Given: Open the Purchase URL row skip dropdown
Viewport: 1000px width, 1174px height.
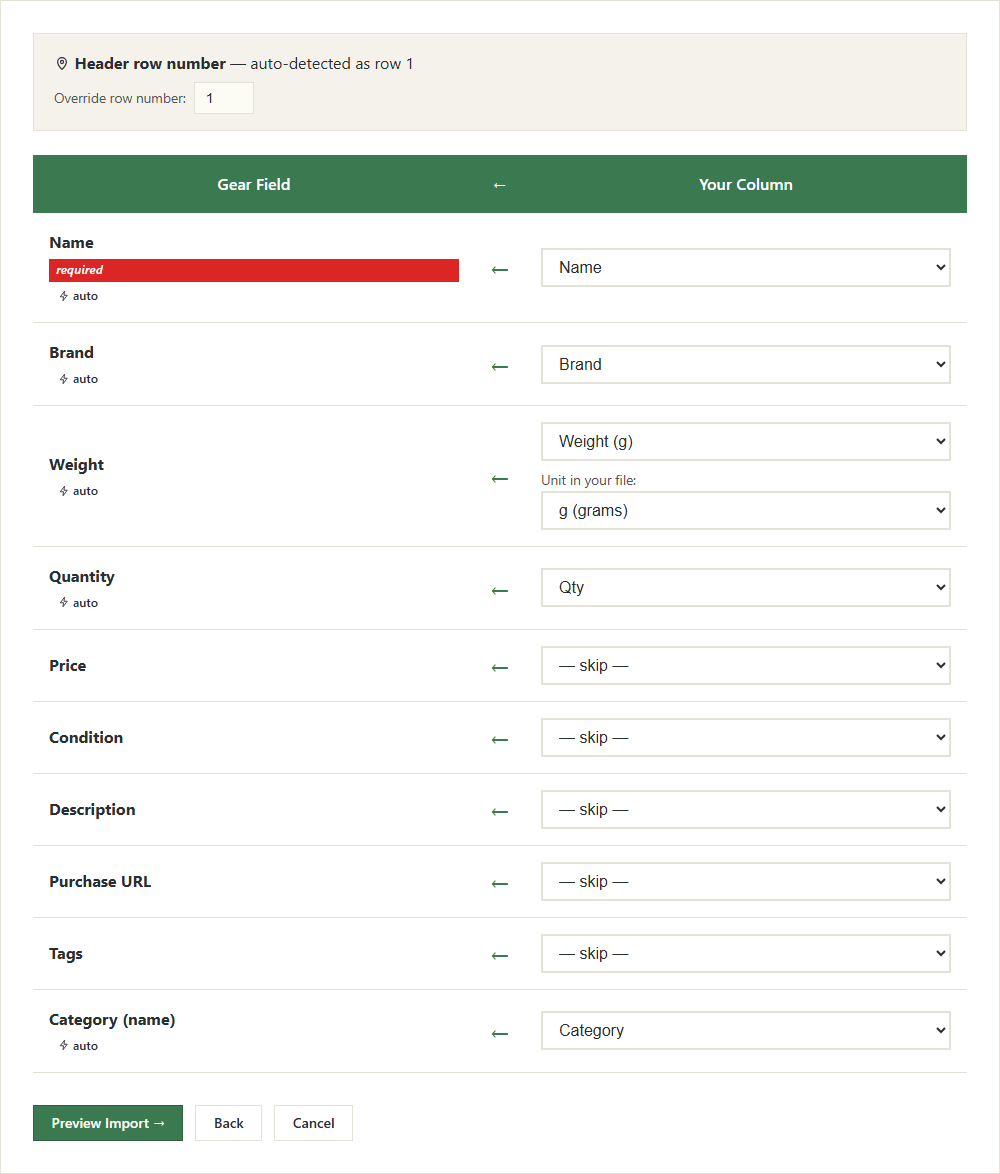Looking at the screenshot, I should coord(746,881).
